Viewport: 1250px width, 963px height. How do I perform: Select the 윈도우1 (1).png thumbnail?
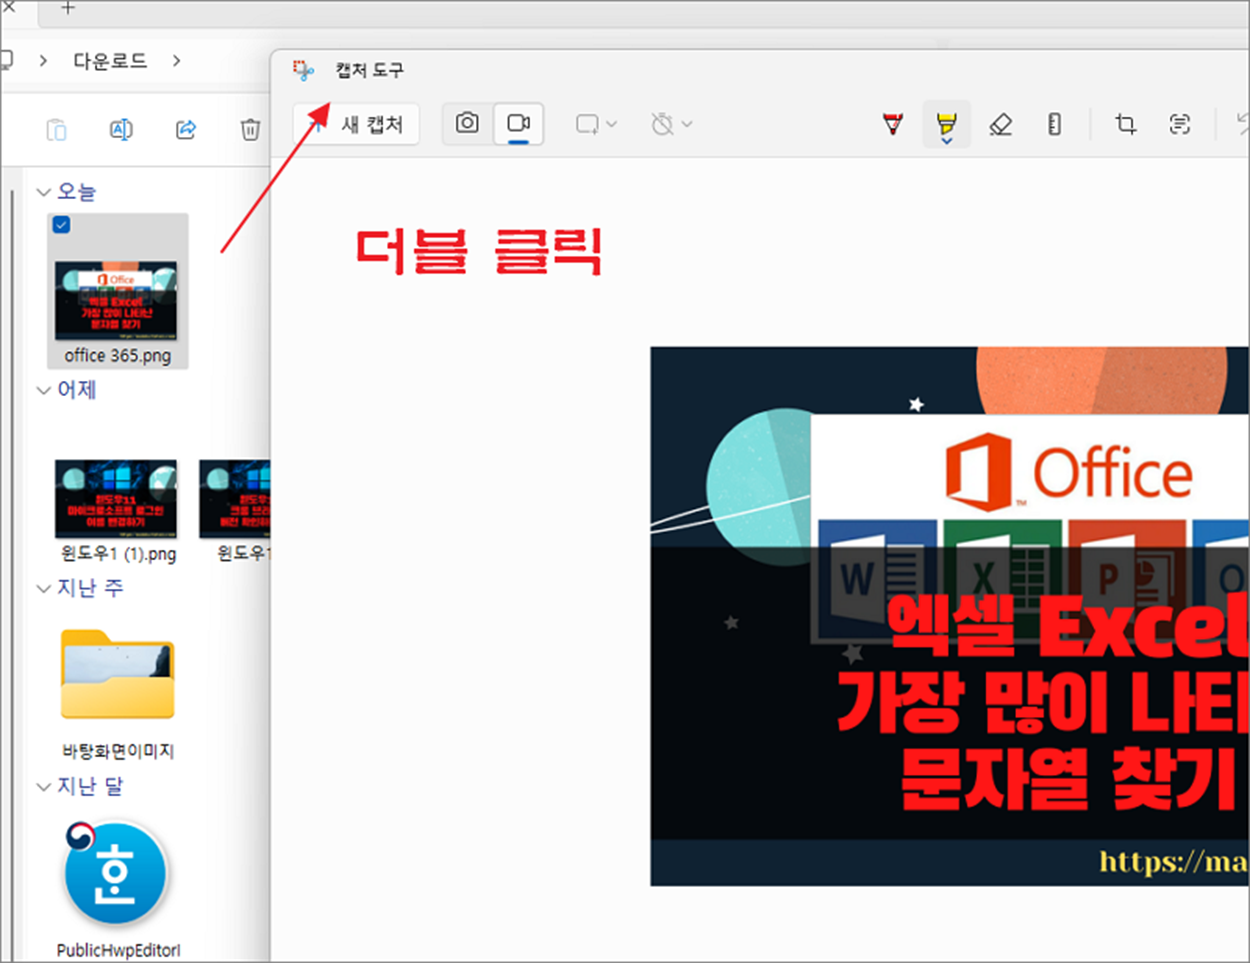(116, 498)
